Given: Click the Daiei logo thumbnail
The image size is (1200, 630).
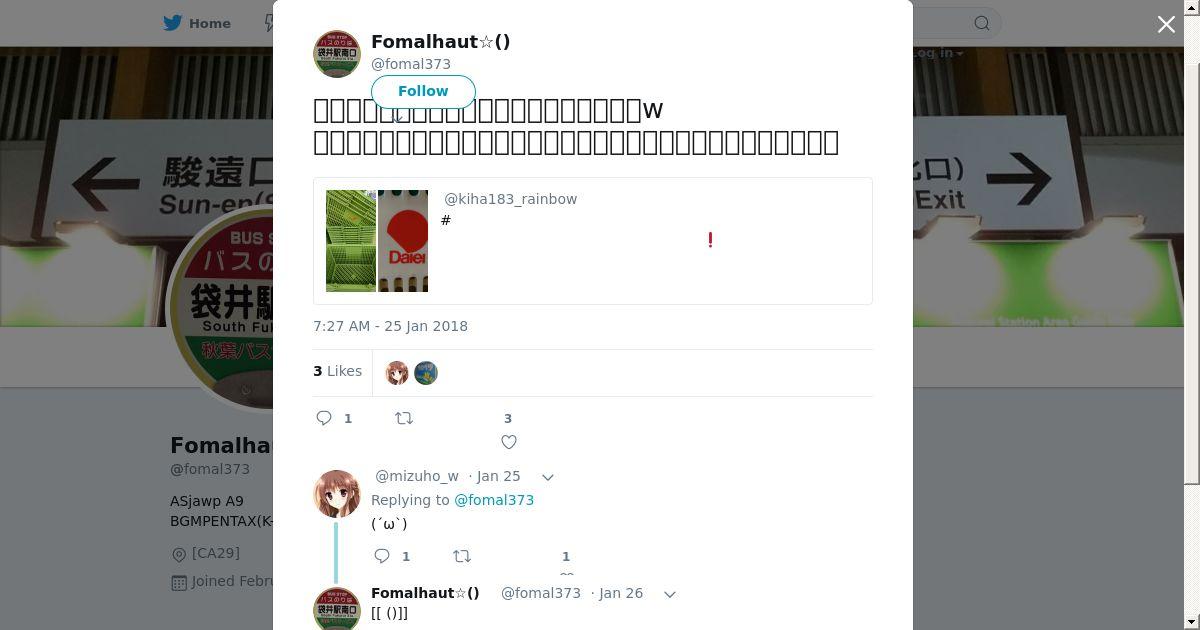Looking at the screenshot, I should 403,241.
